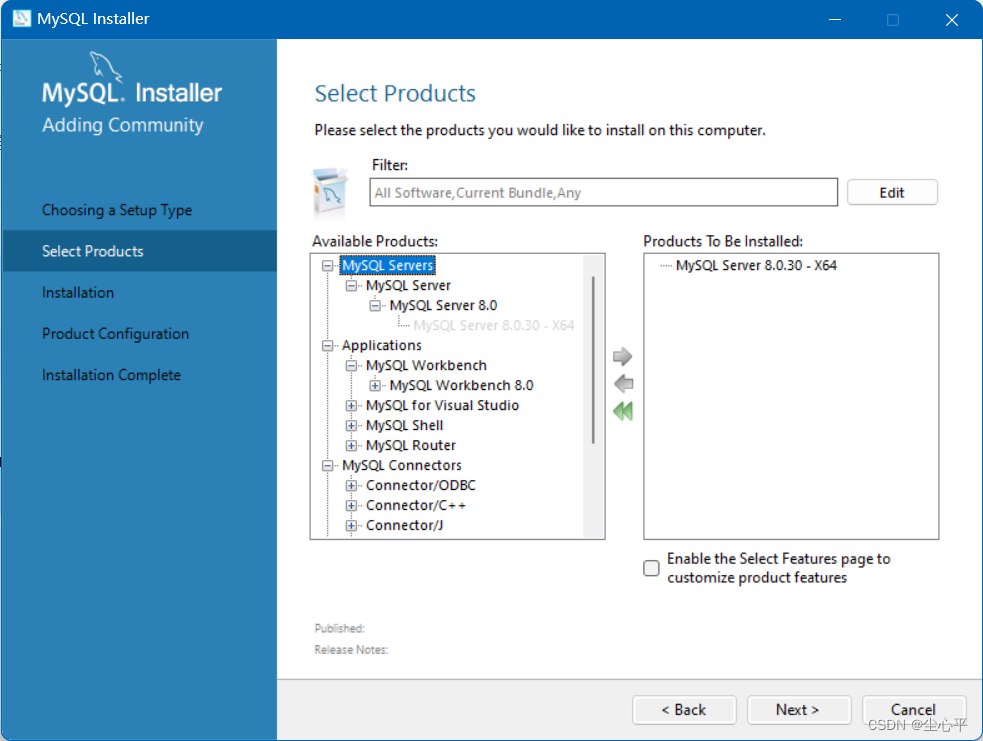983x741 pixels.
Task: Open the Installation Complete step
Action: 112,375
